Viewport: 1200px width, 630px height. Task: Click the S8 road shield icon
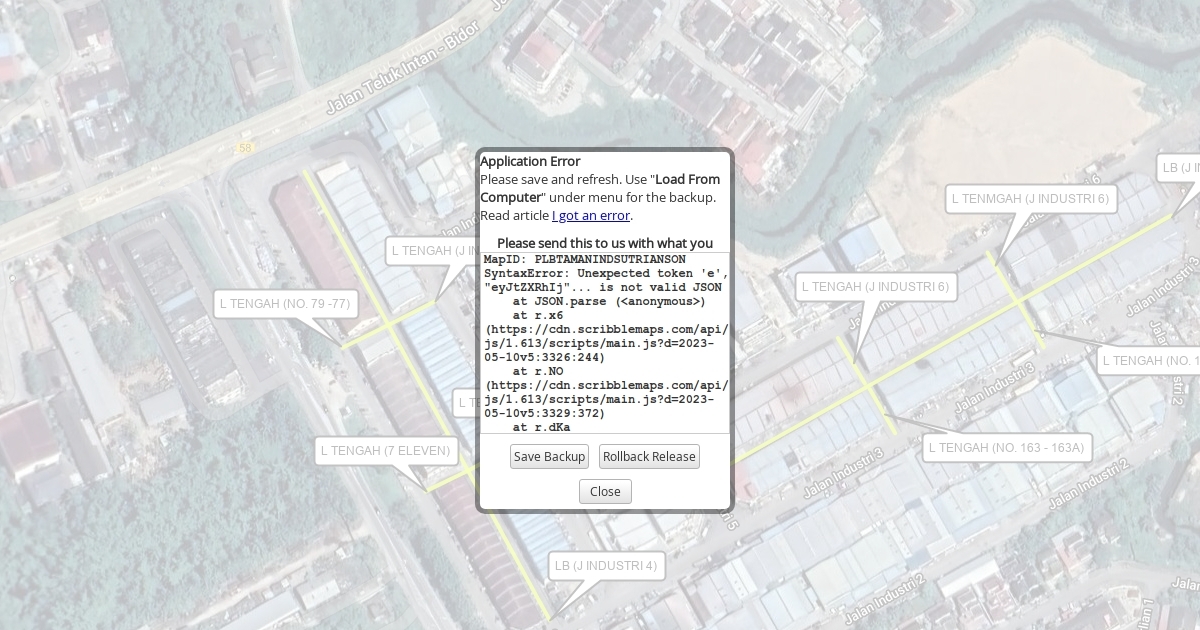(245, 148)
